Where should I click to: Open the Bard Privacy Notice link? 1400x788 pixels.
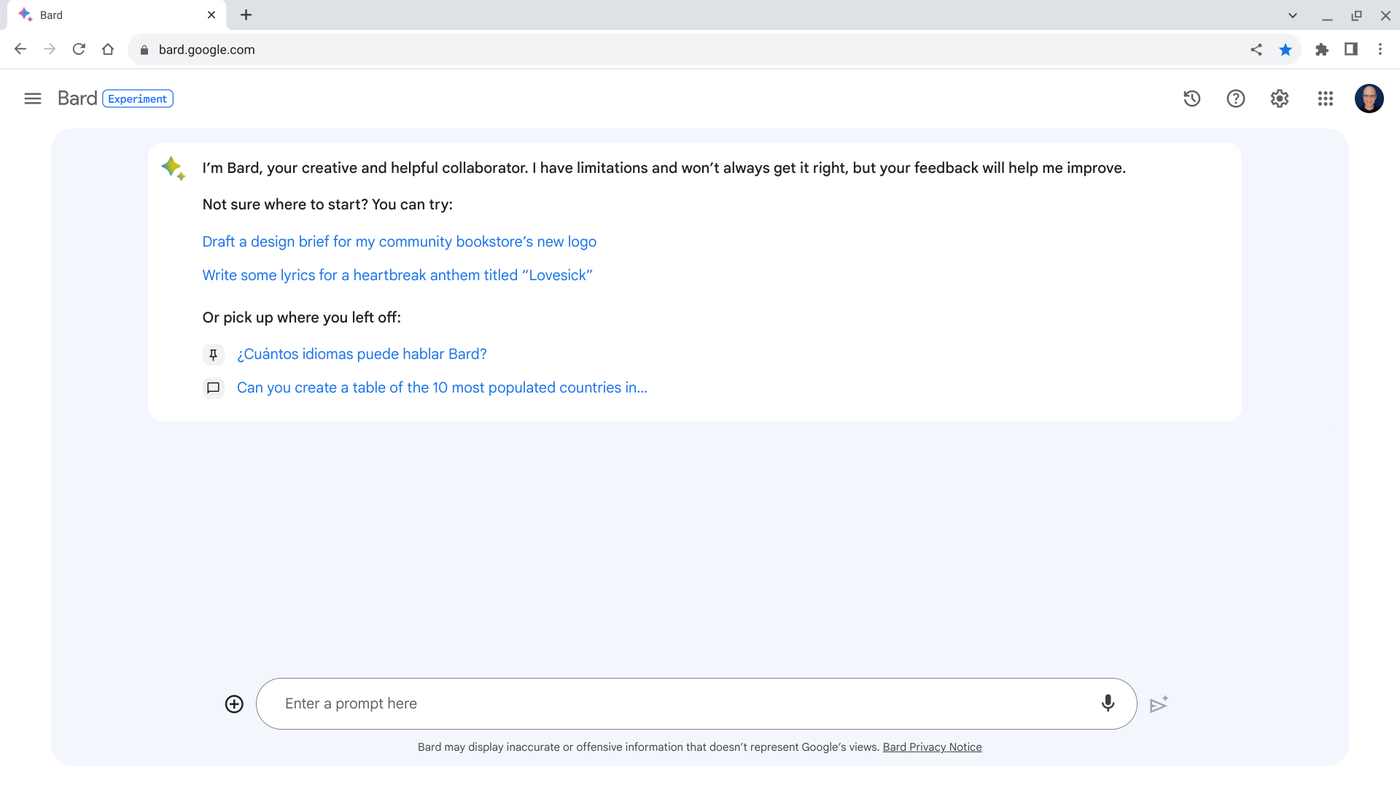[x=931, y=746]
